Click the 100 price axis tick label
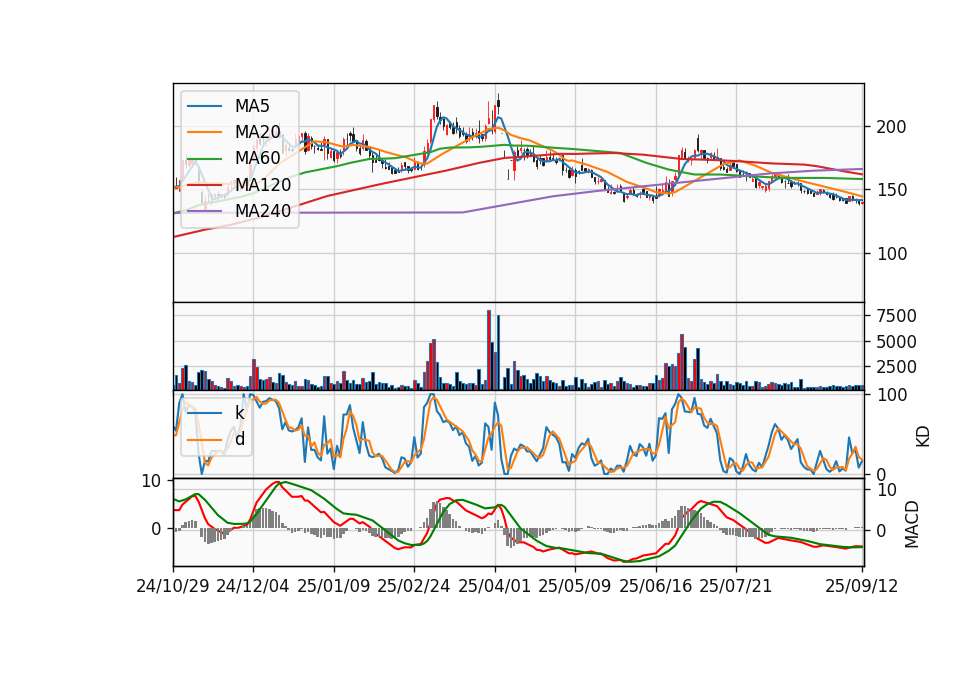The width and height of the screenshot is (960, 690). tap(891, 253)
